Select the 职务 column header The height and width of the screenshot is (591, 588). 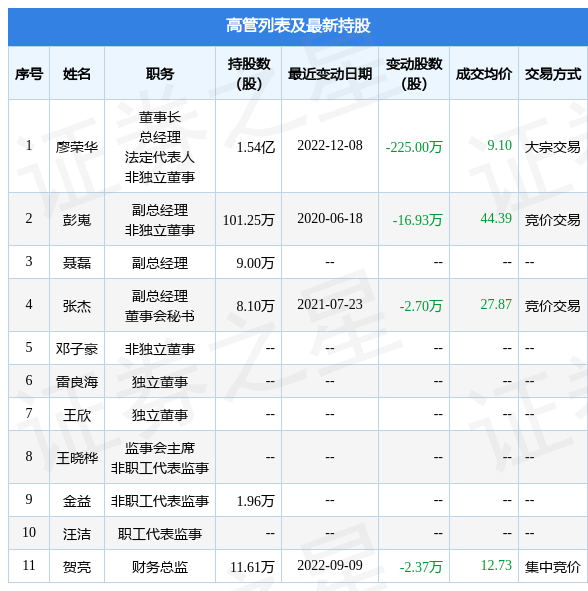[160, 74]
